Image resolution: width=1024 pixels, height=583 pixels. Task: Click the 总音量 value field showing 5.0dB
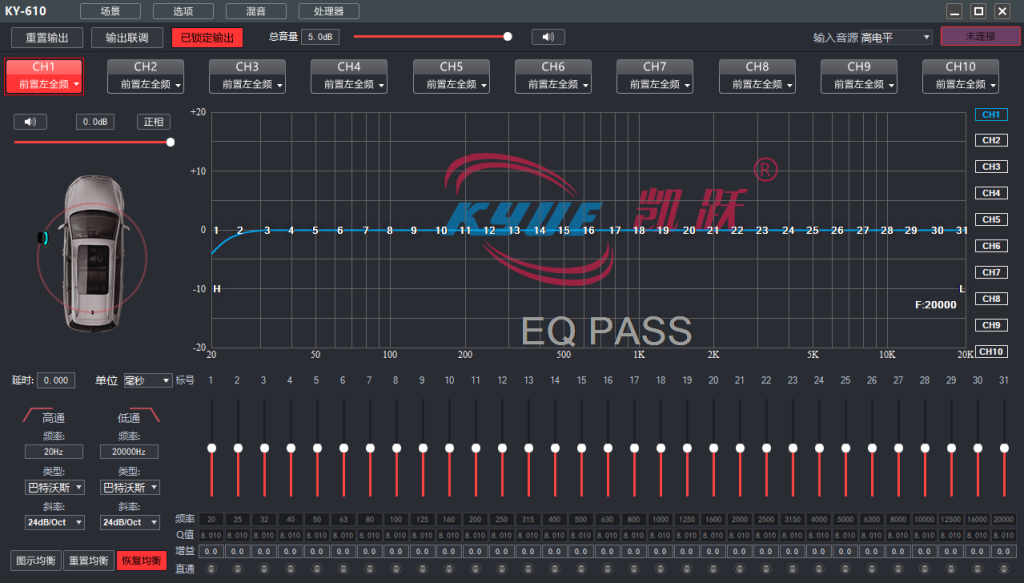tap(320, 37)
